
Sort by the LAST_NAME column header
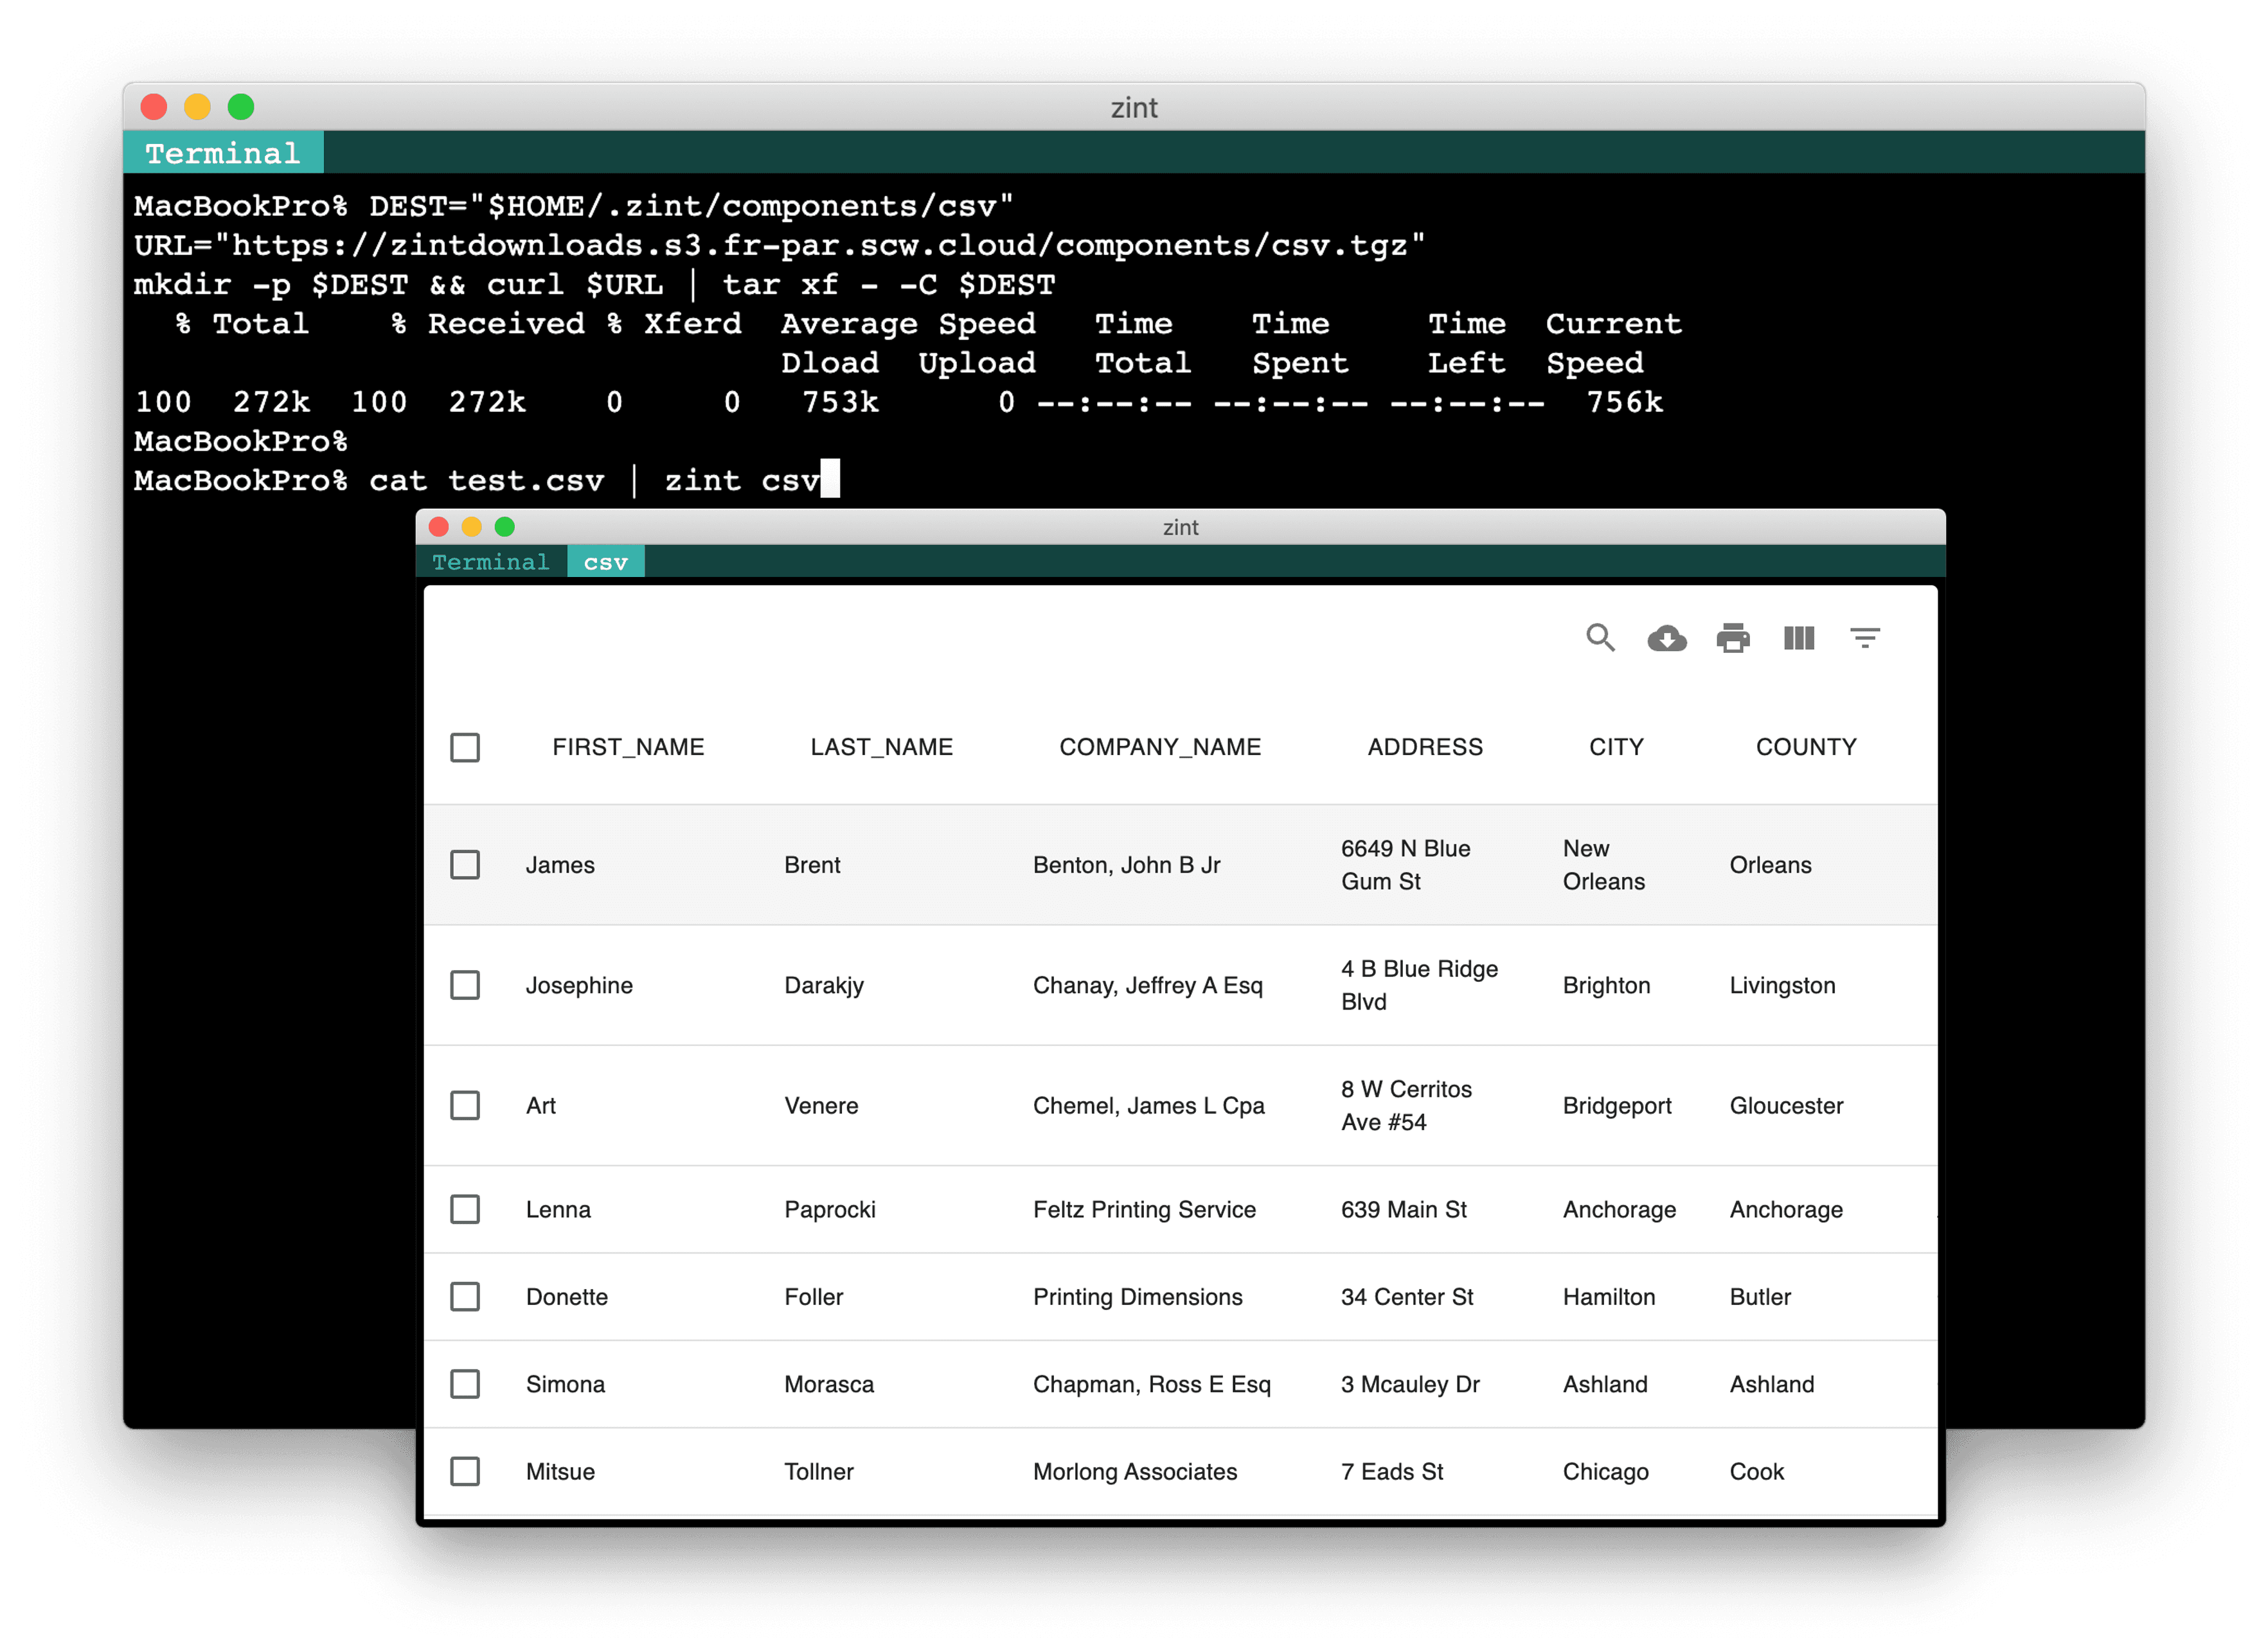881,747
